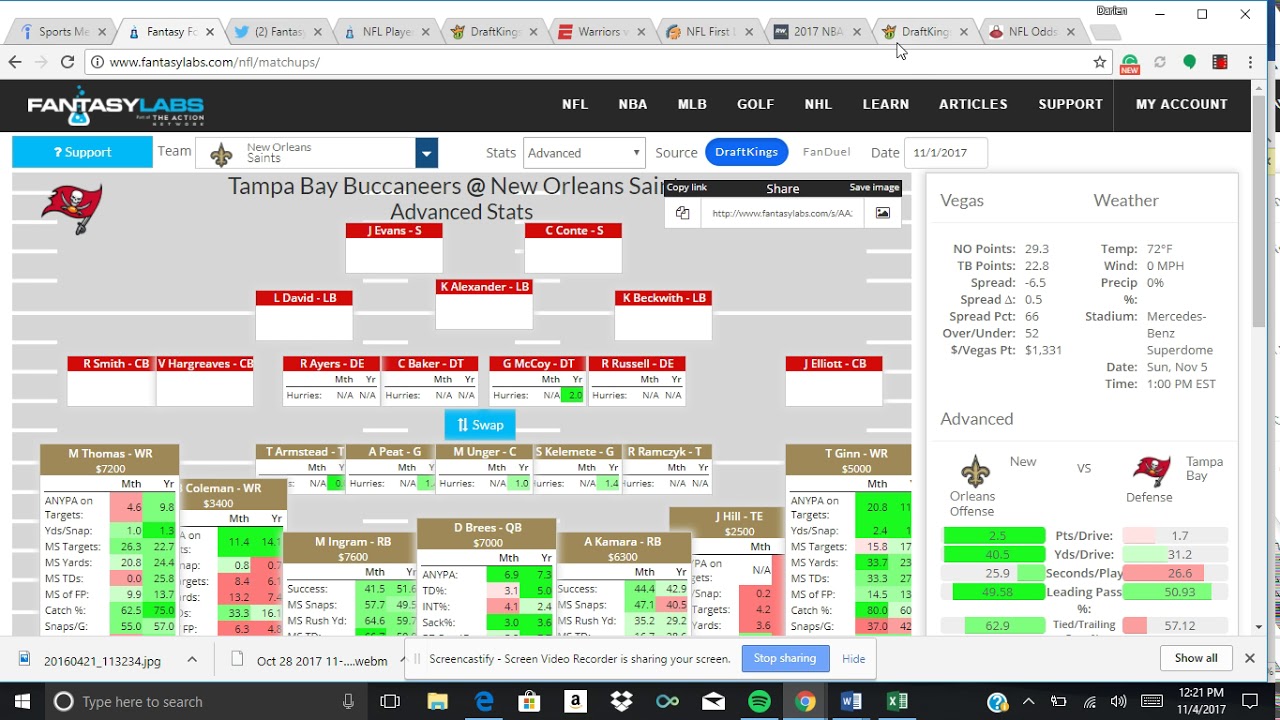This screenshot has height=720, width=1280.
Task: Launch File Explorer from the taskbar
Action: [437, 701]
